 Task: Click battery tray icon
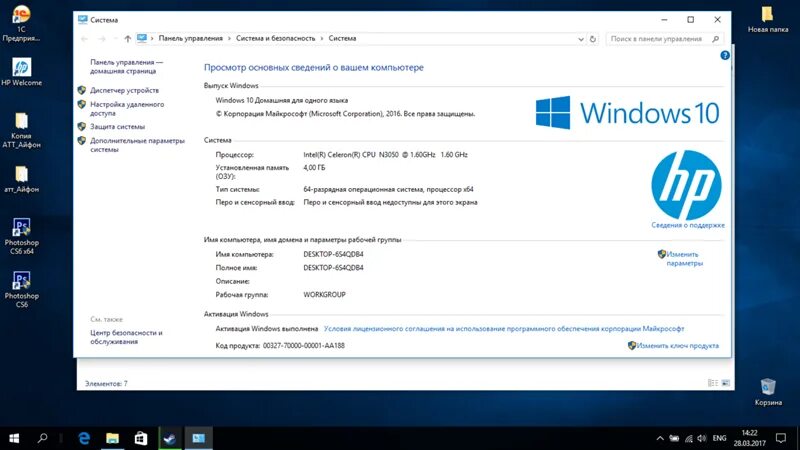674,438
